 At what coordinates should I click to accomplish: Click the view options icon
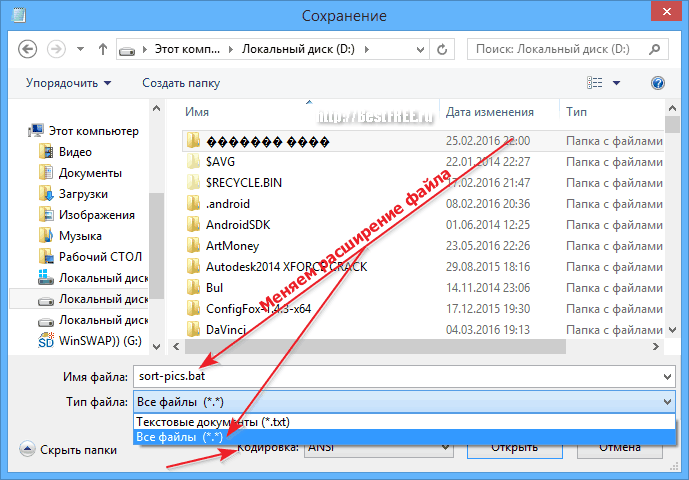click(x=596, y=83)
